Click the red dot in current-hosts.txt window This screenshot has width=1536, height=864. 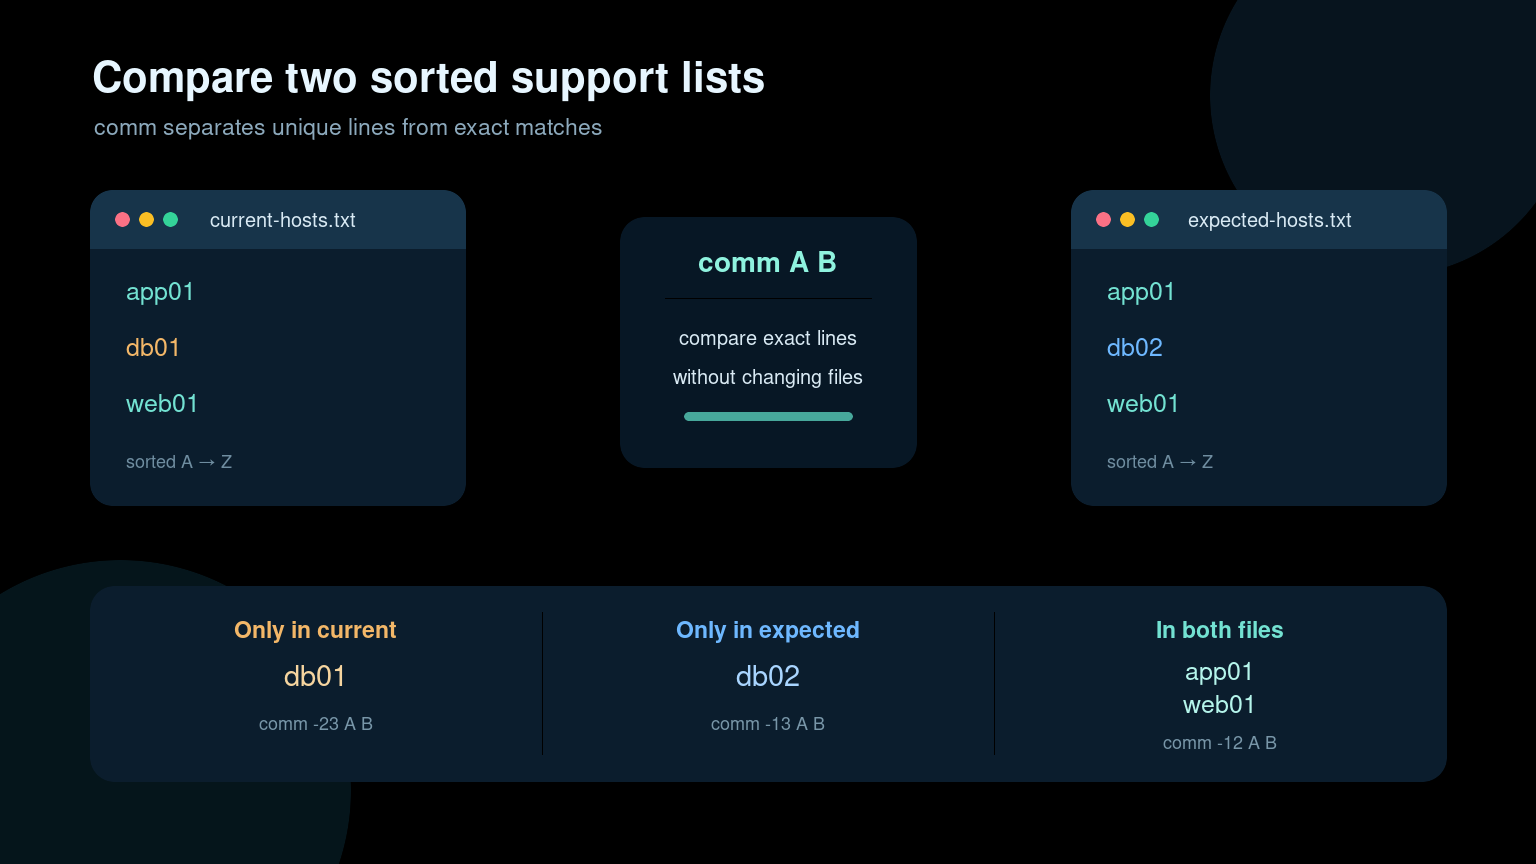(122, 220)
